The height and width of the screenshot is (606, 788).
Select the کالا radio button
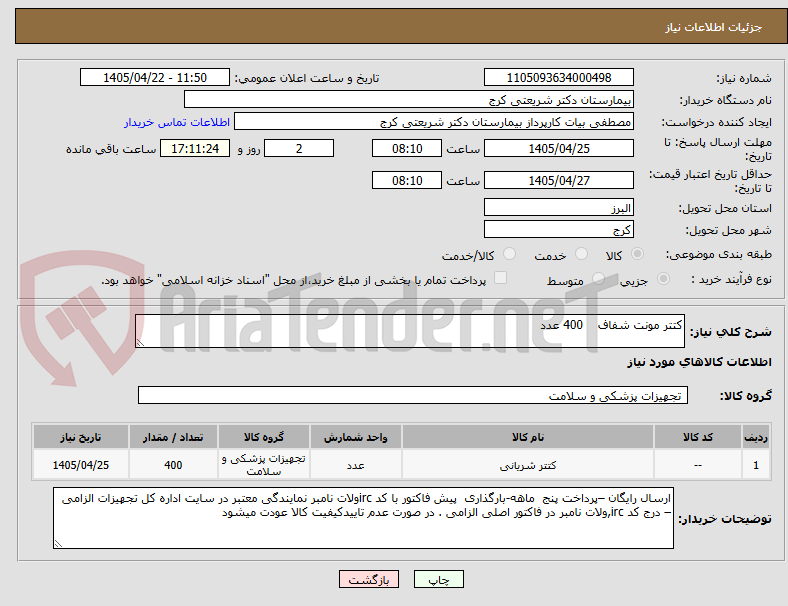coord(637,254)
